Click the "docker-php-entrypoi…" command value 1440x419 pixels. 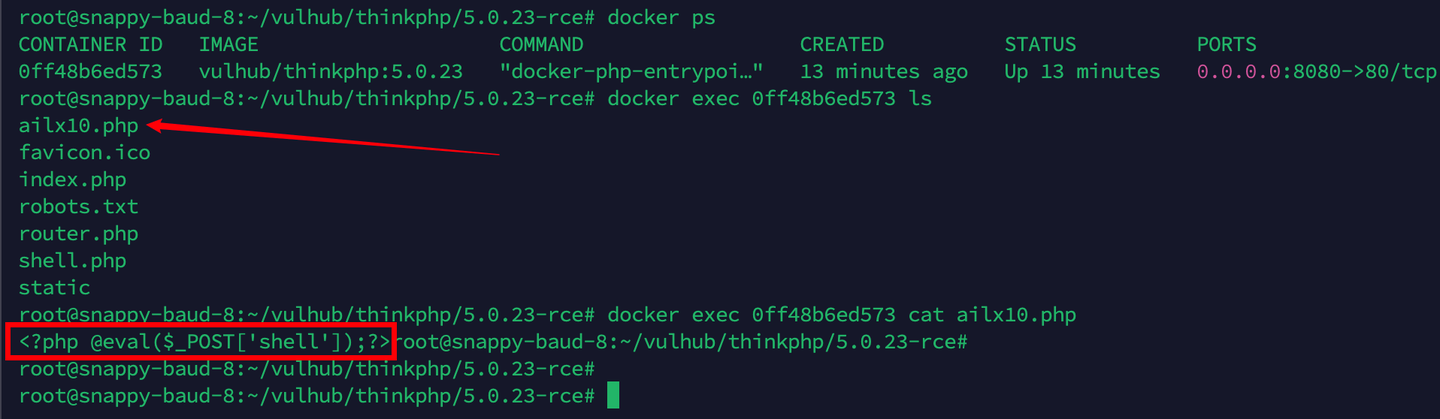(x=631, y=72)
